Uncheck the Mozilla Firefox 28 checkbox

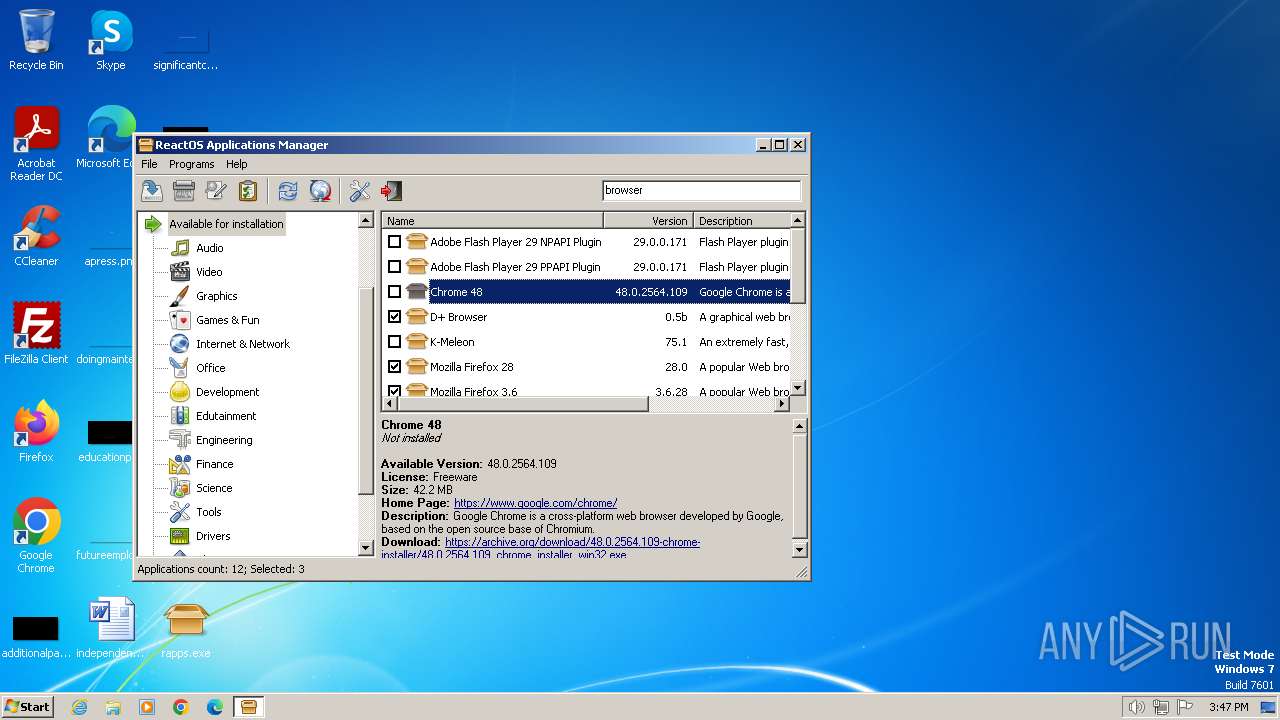coord(394,367)
